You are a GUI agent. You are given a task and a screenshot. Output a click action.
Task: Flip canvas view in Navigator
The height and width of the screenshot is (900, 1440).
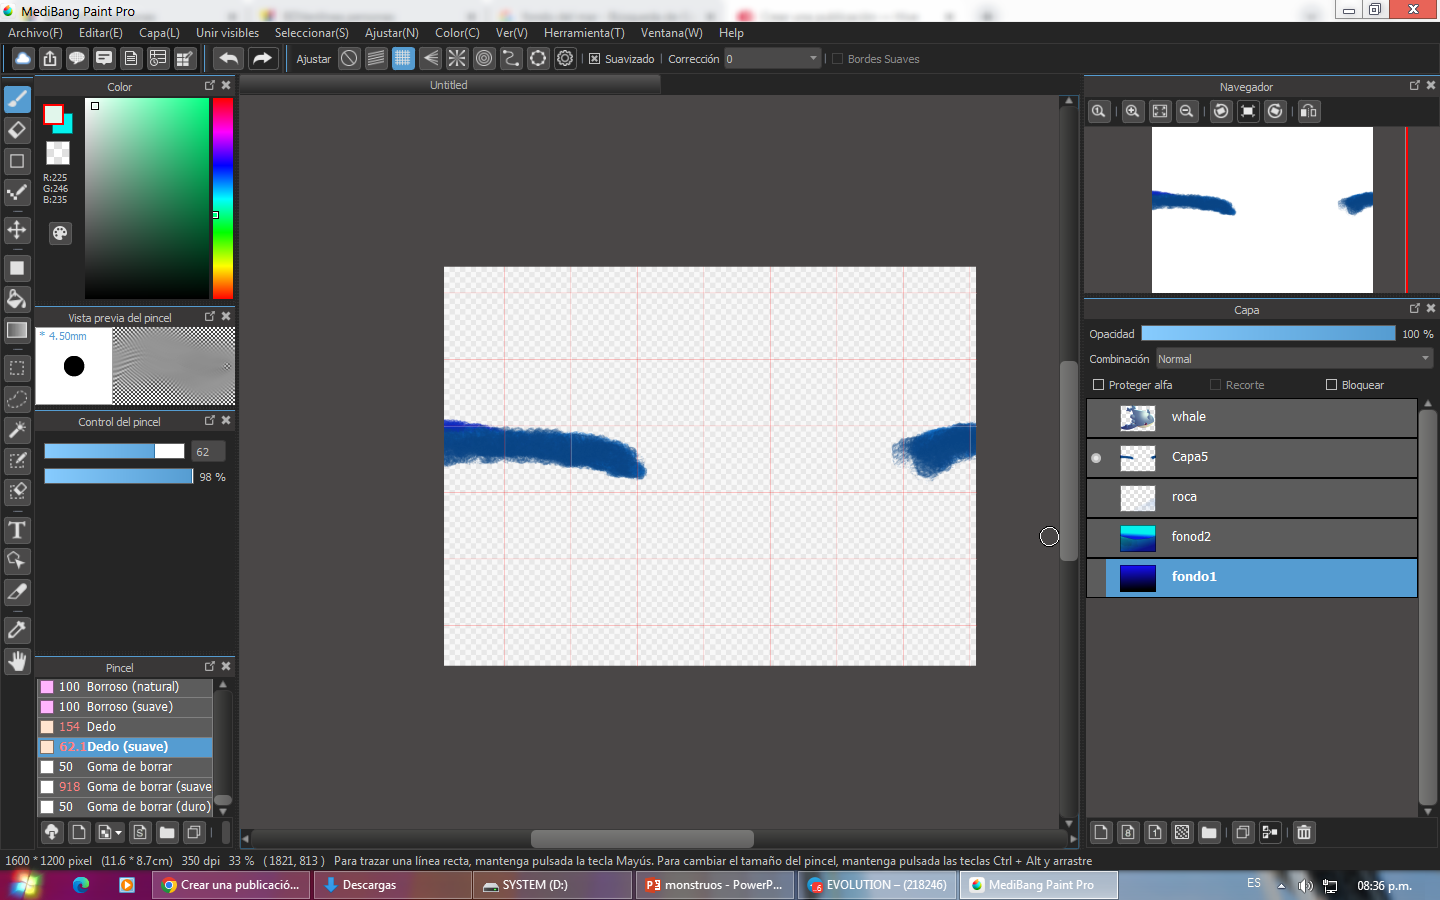[x=1309, y=111]
